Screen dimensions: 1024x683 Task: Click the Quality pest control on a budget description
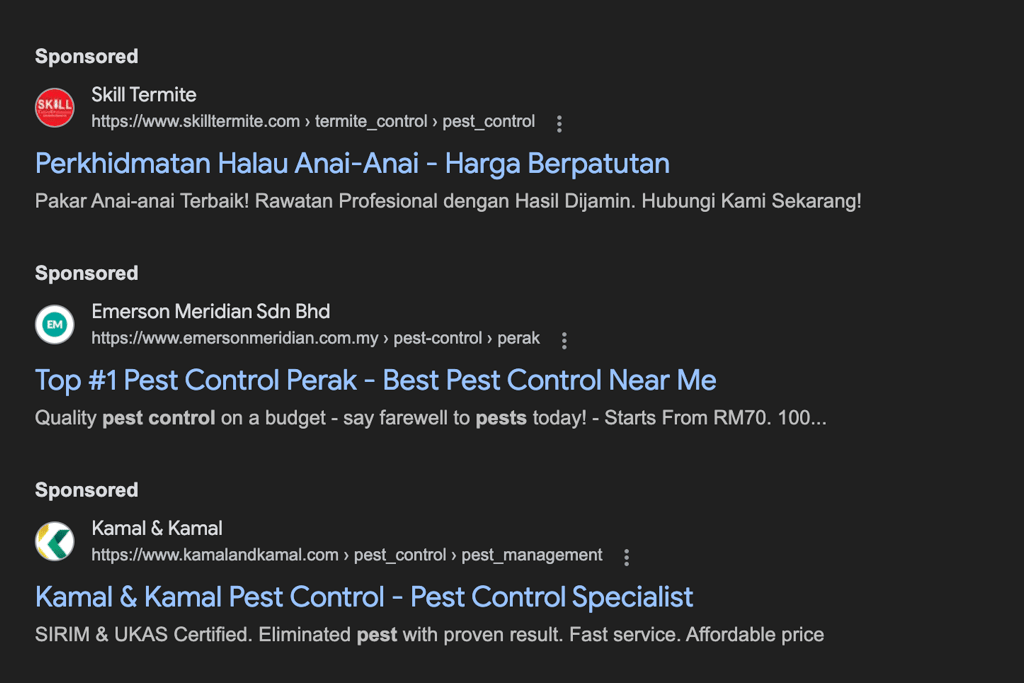[x=430, y=418]
